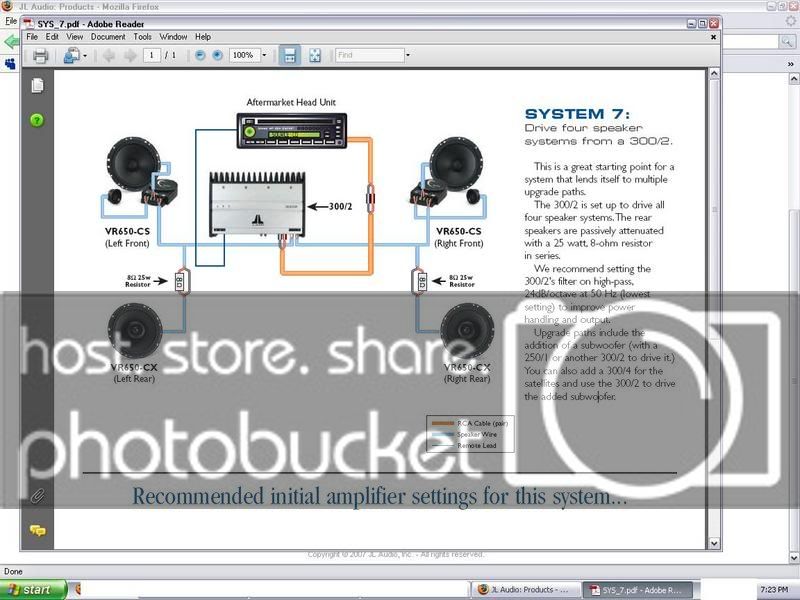Switch to JL Audio Products taskbar button
This screenshot has width=800, height=600.
coord(526,590)
